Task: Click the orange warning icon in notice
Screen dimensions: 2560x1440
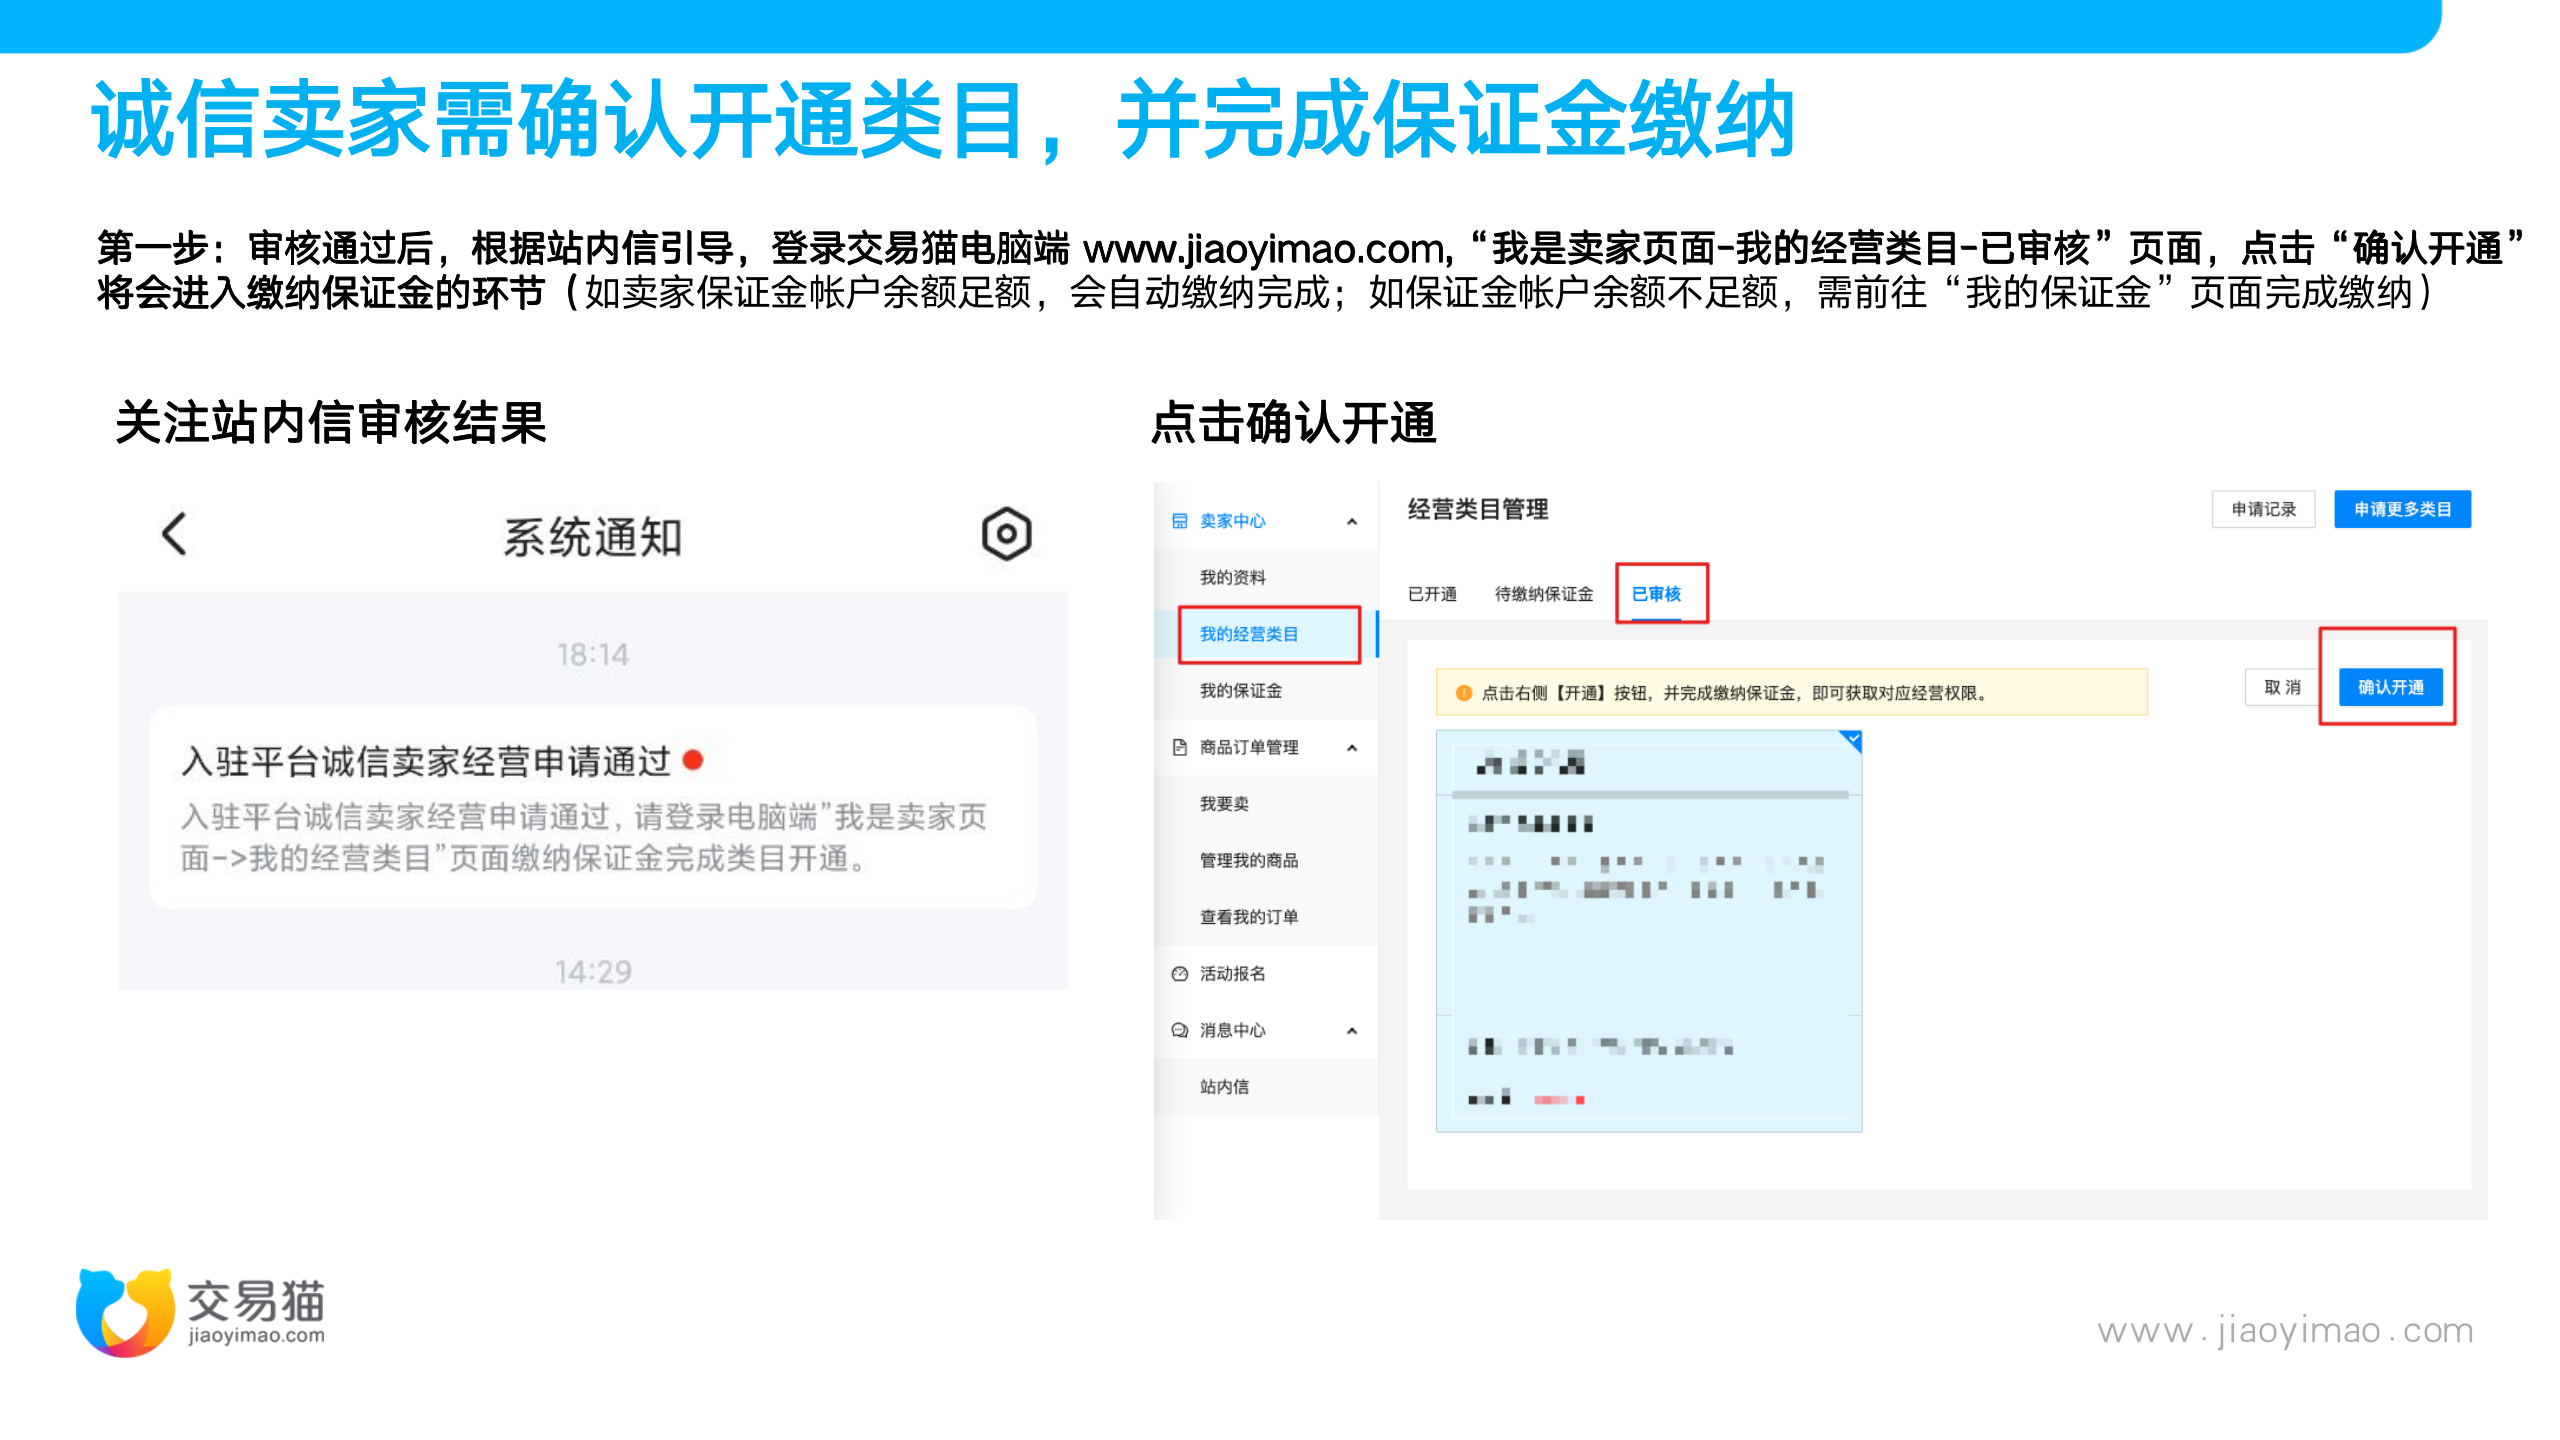Action: (x=1463, y=693)
